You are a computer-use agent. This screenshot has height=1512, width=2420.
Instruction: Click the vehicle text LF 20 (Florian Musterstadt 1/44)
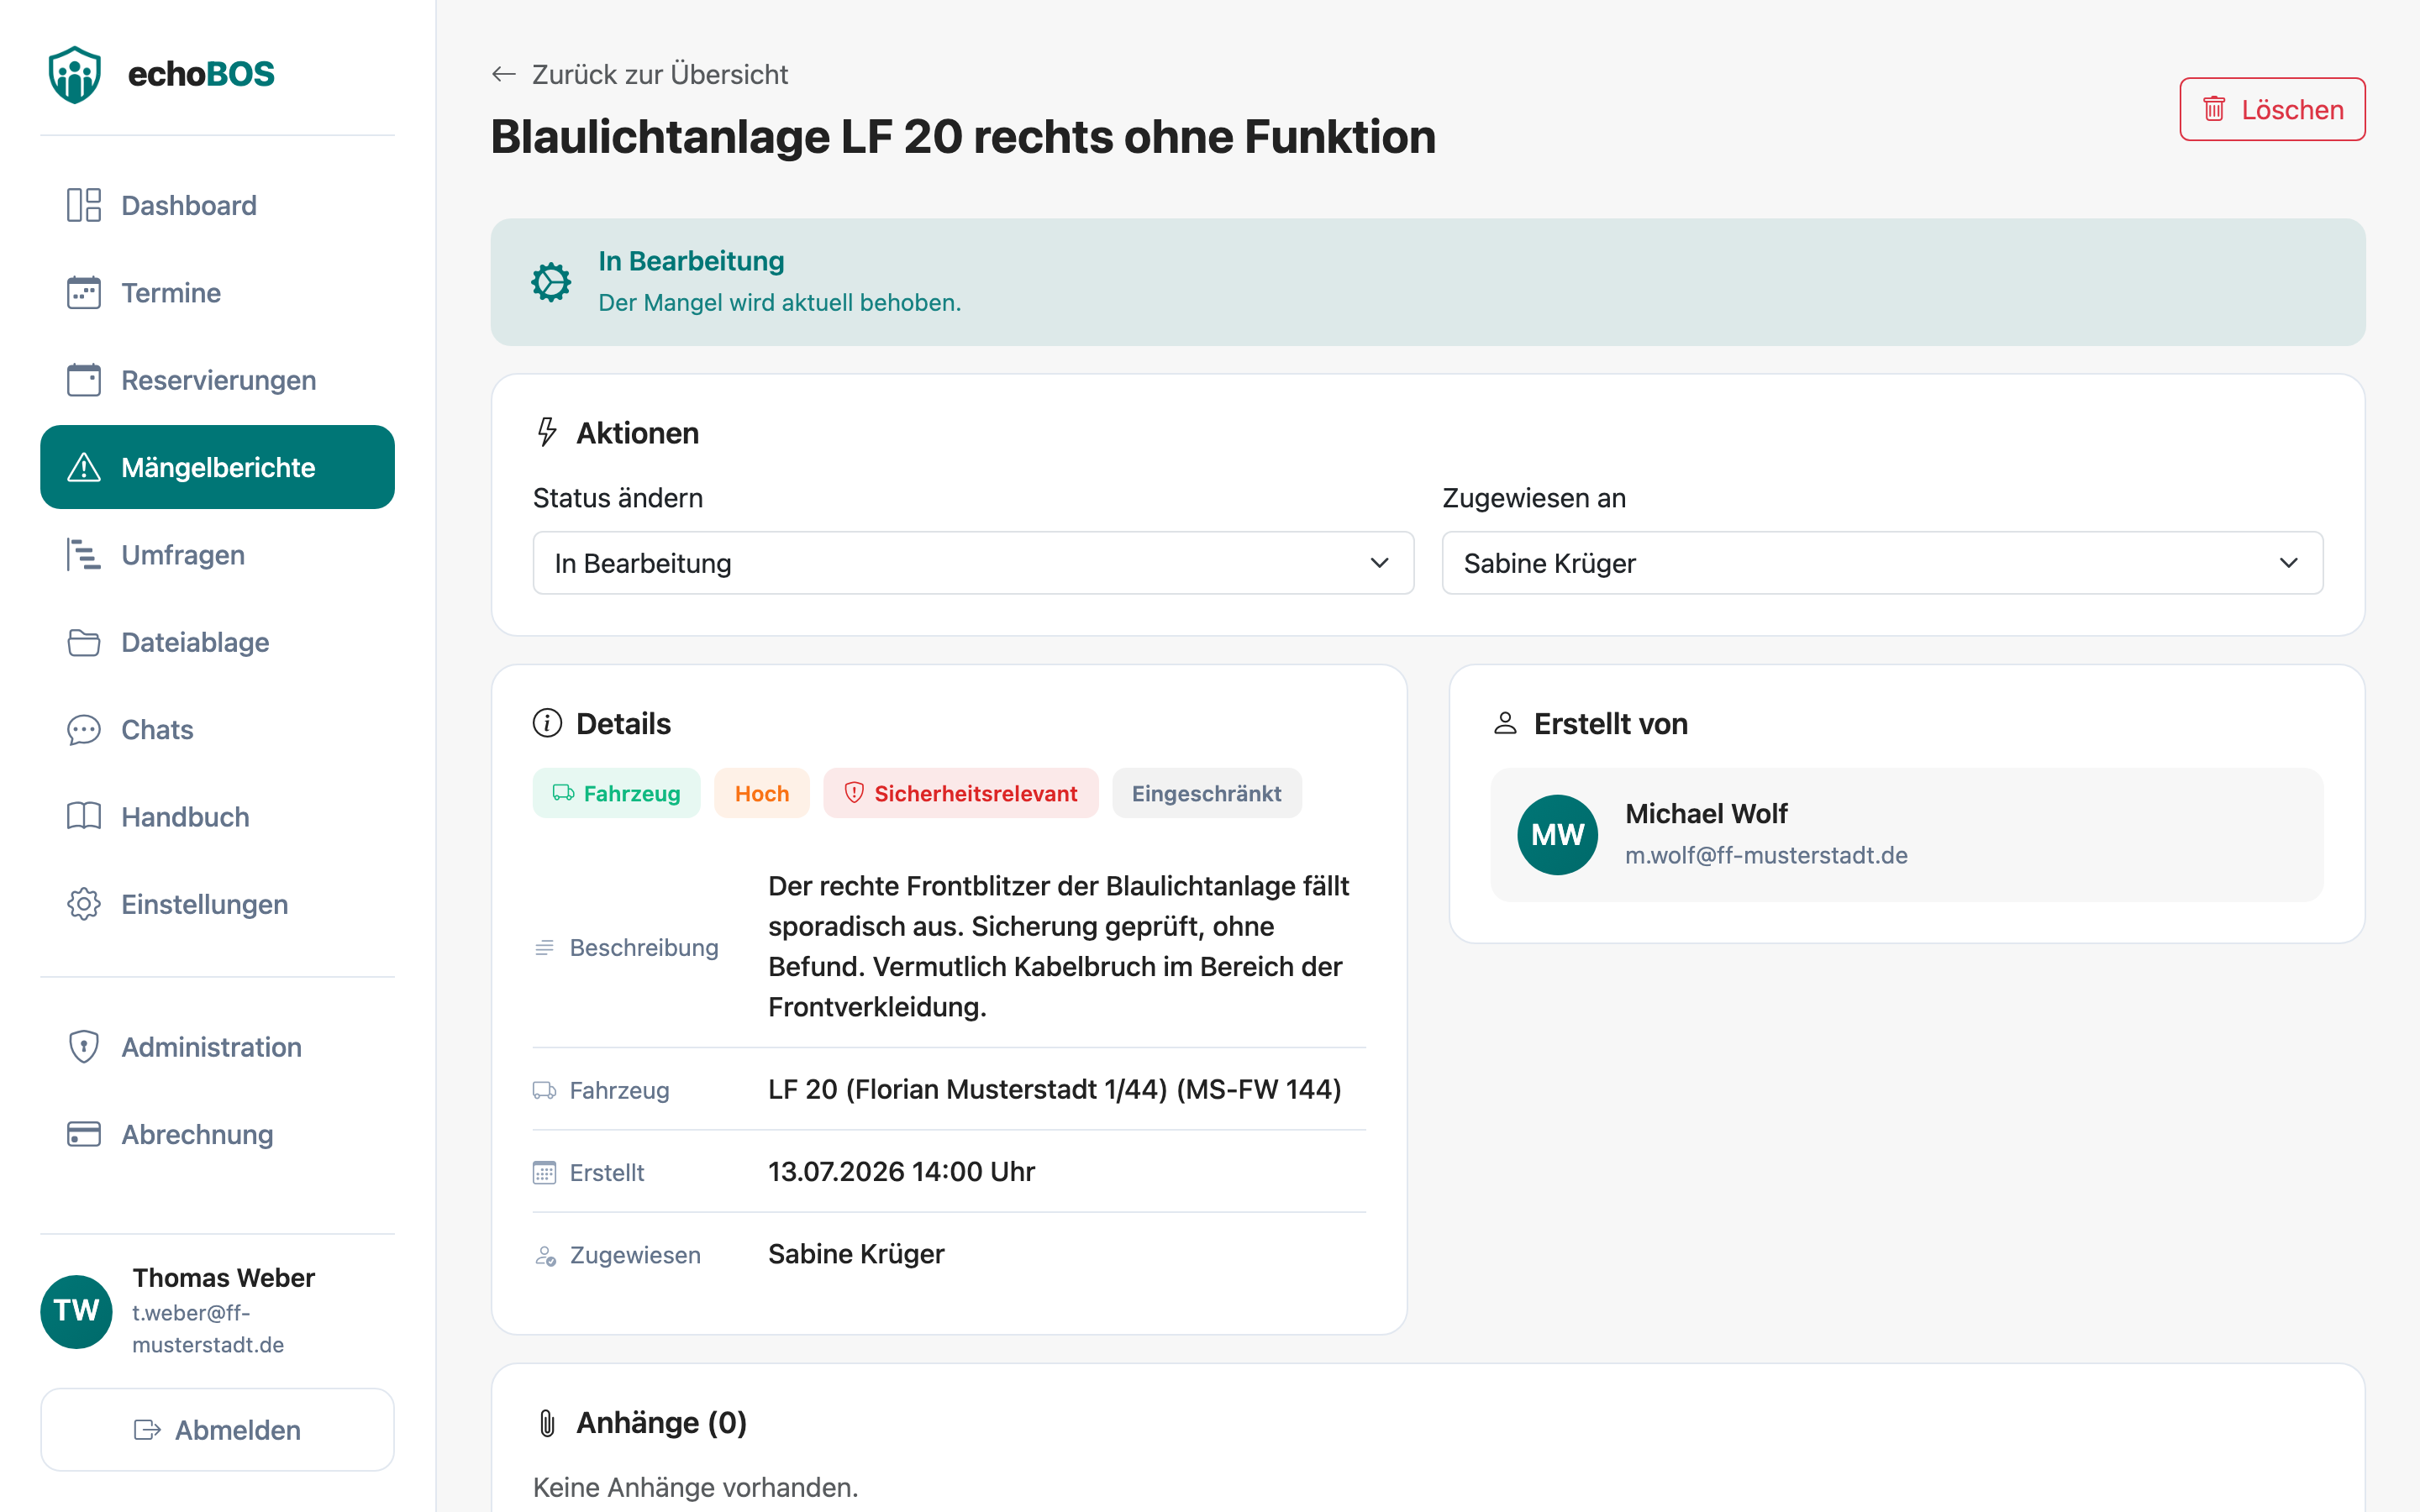coord(968,1089)
